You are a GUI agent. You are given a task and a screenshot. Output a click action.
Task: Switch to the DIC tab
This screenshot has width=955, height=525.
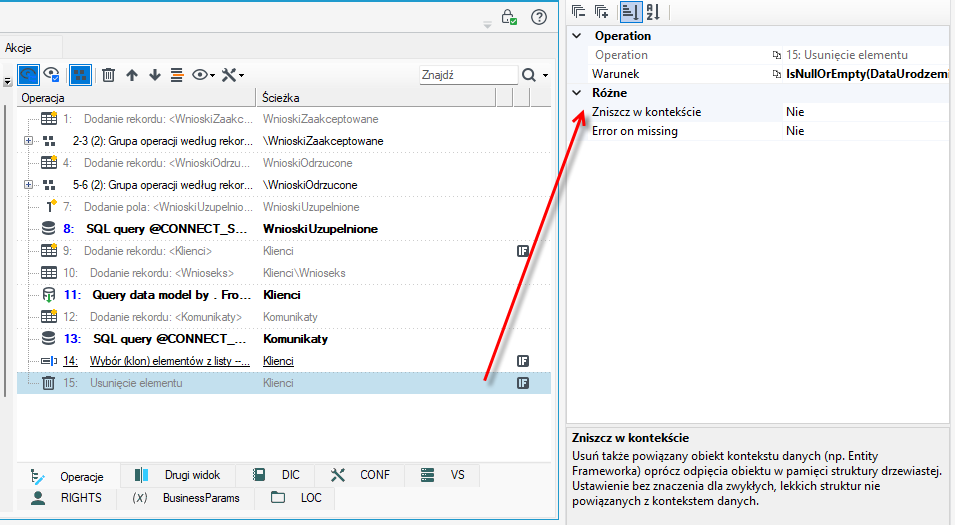(276, 475)
